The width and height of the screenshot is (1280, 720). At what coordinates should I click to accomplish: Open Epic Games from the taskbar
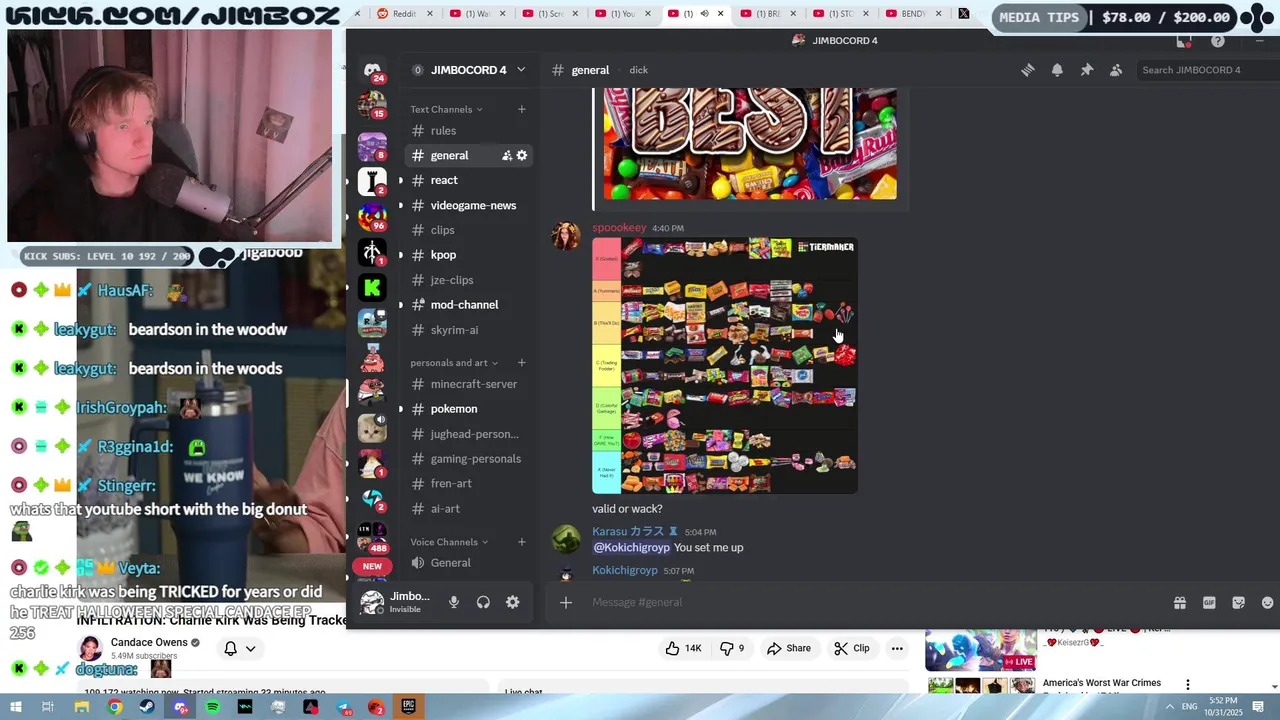click(408, 707)
